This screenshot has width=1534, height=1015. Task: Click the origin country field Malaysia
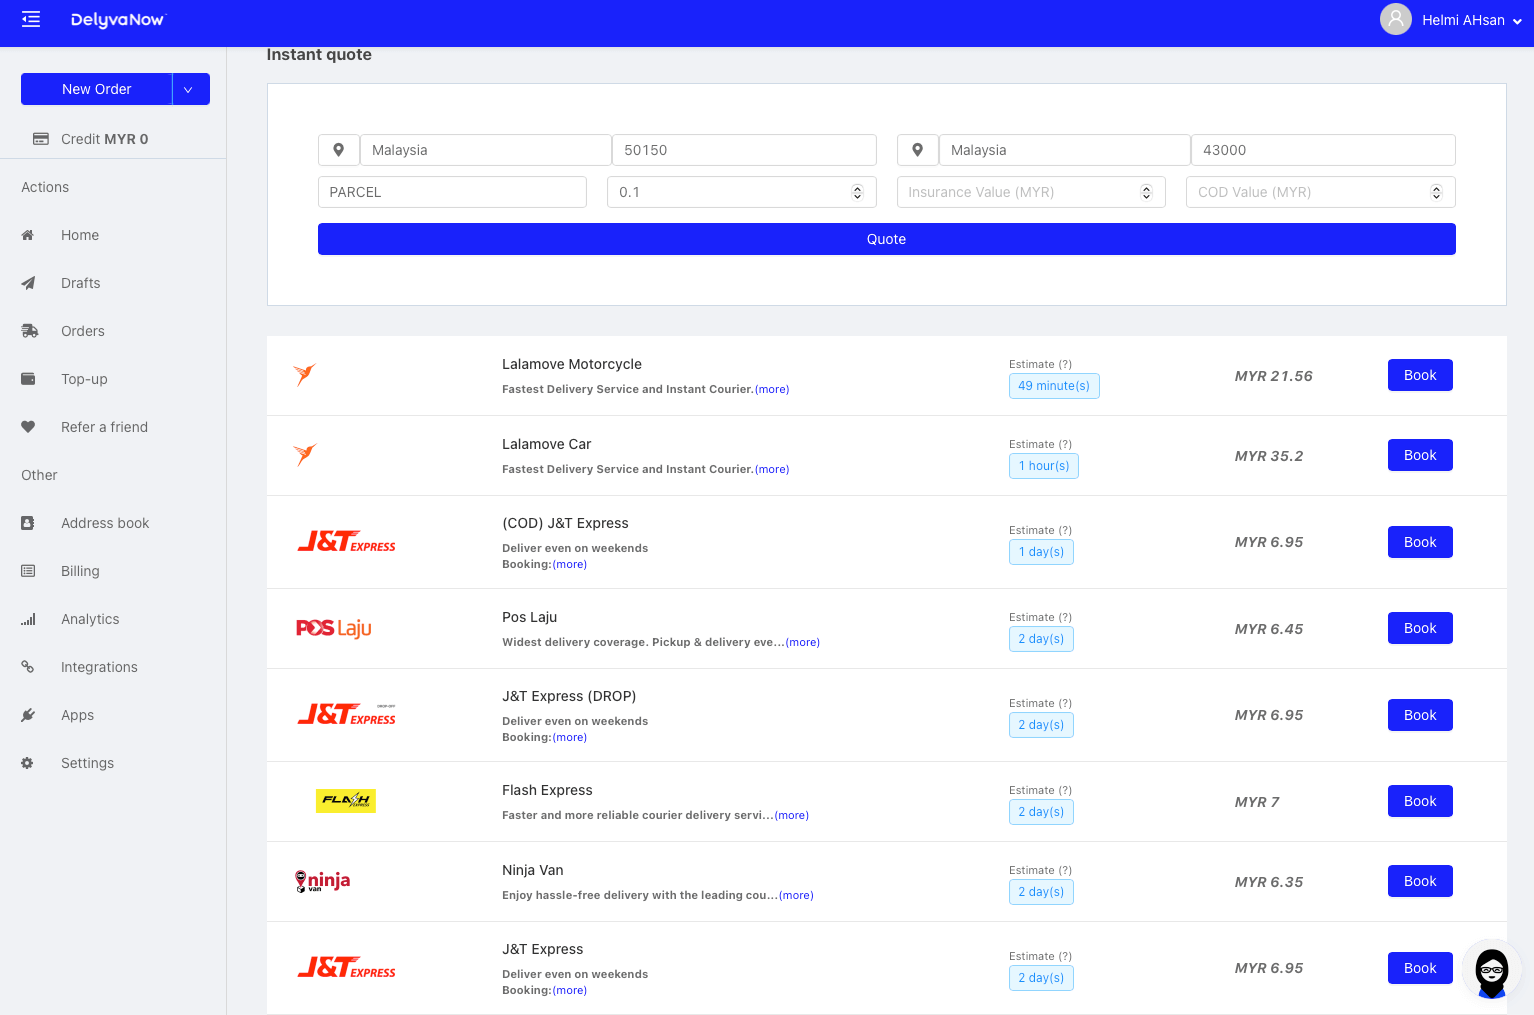(486, 150)
